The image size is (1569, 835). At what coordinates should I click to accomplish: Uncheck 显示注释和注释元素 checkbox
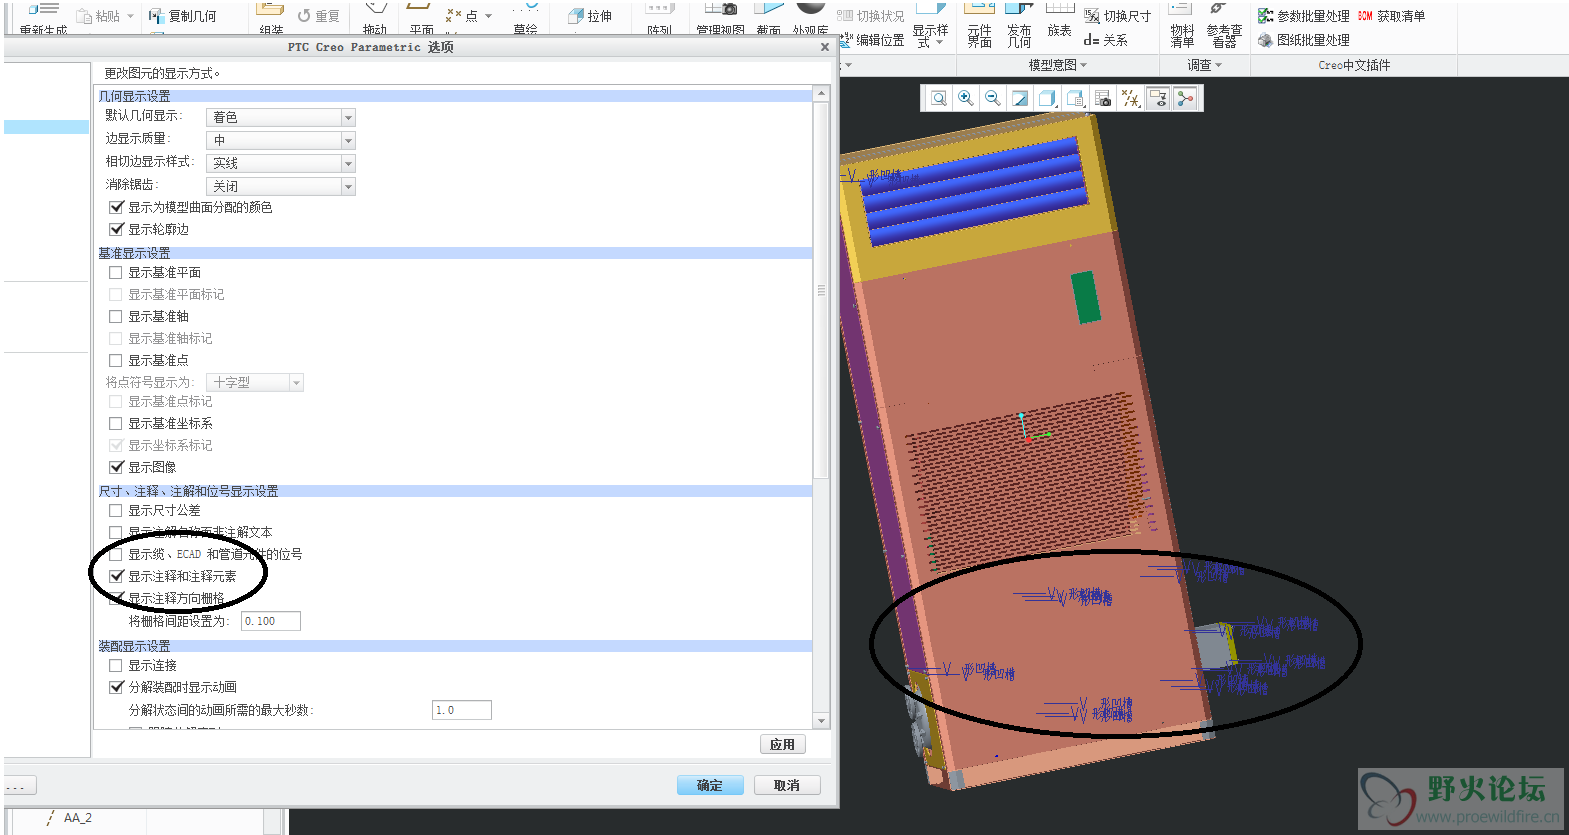116,577
